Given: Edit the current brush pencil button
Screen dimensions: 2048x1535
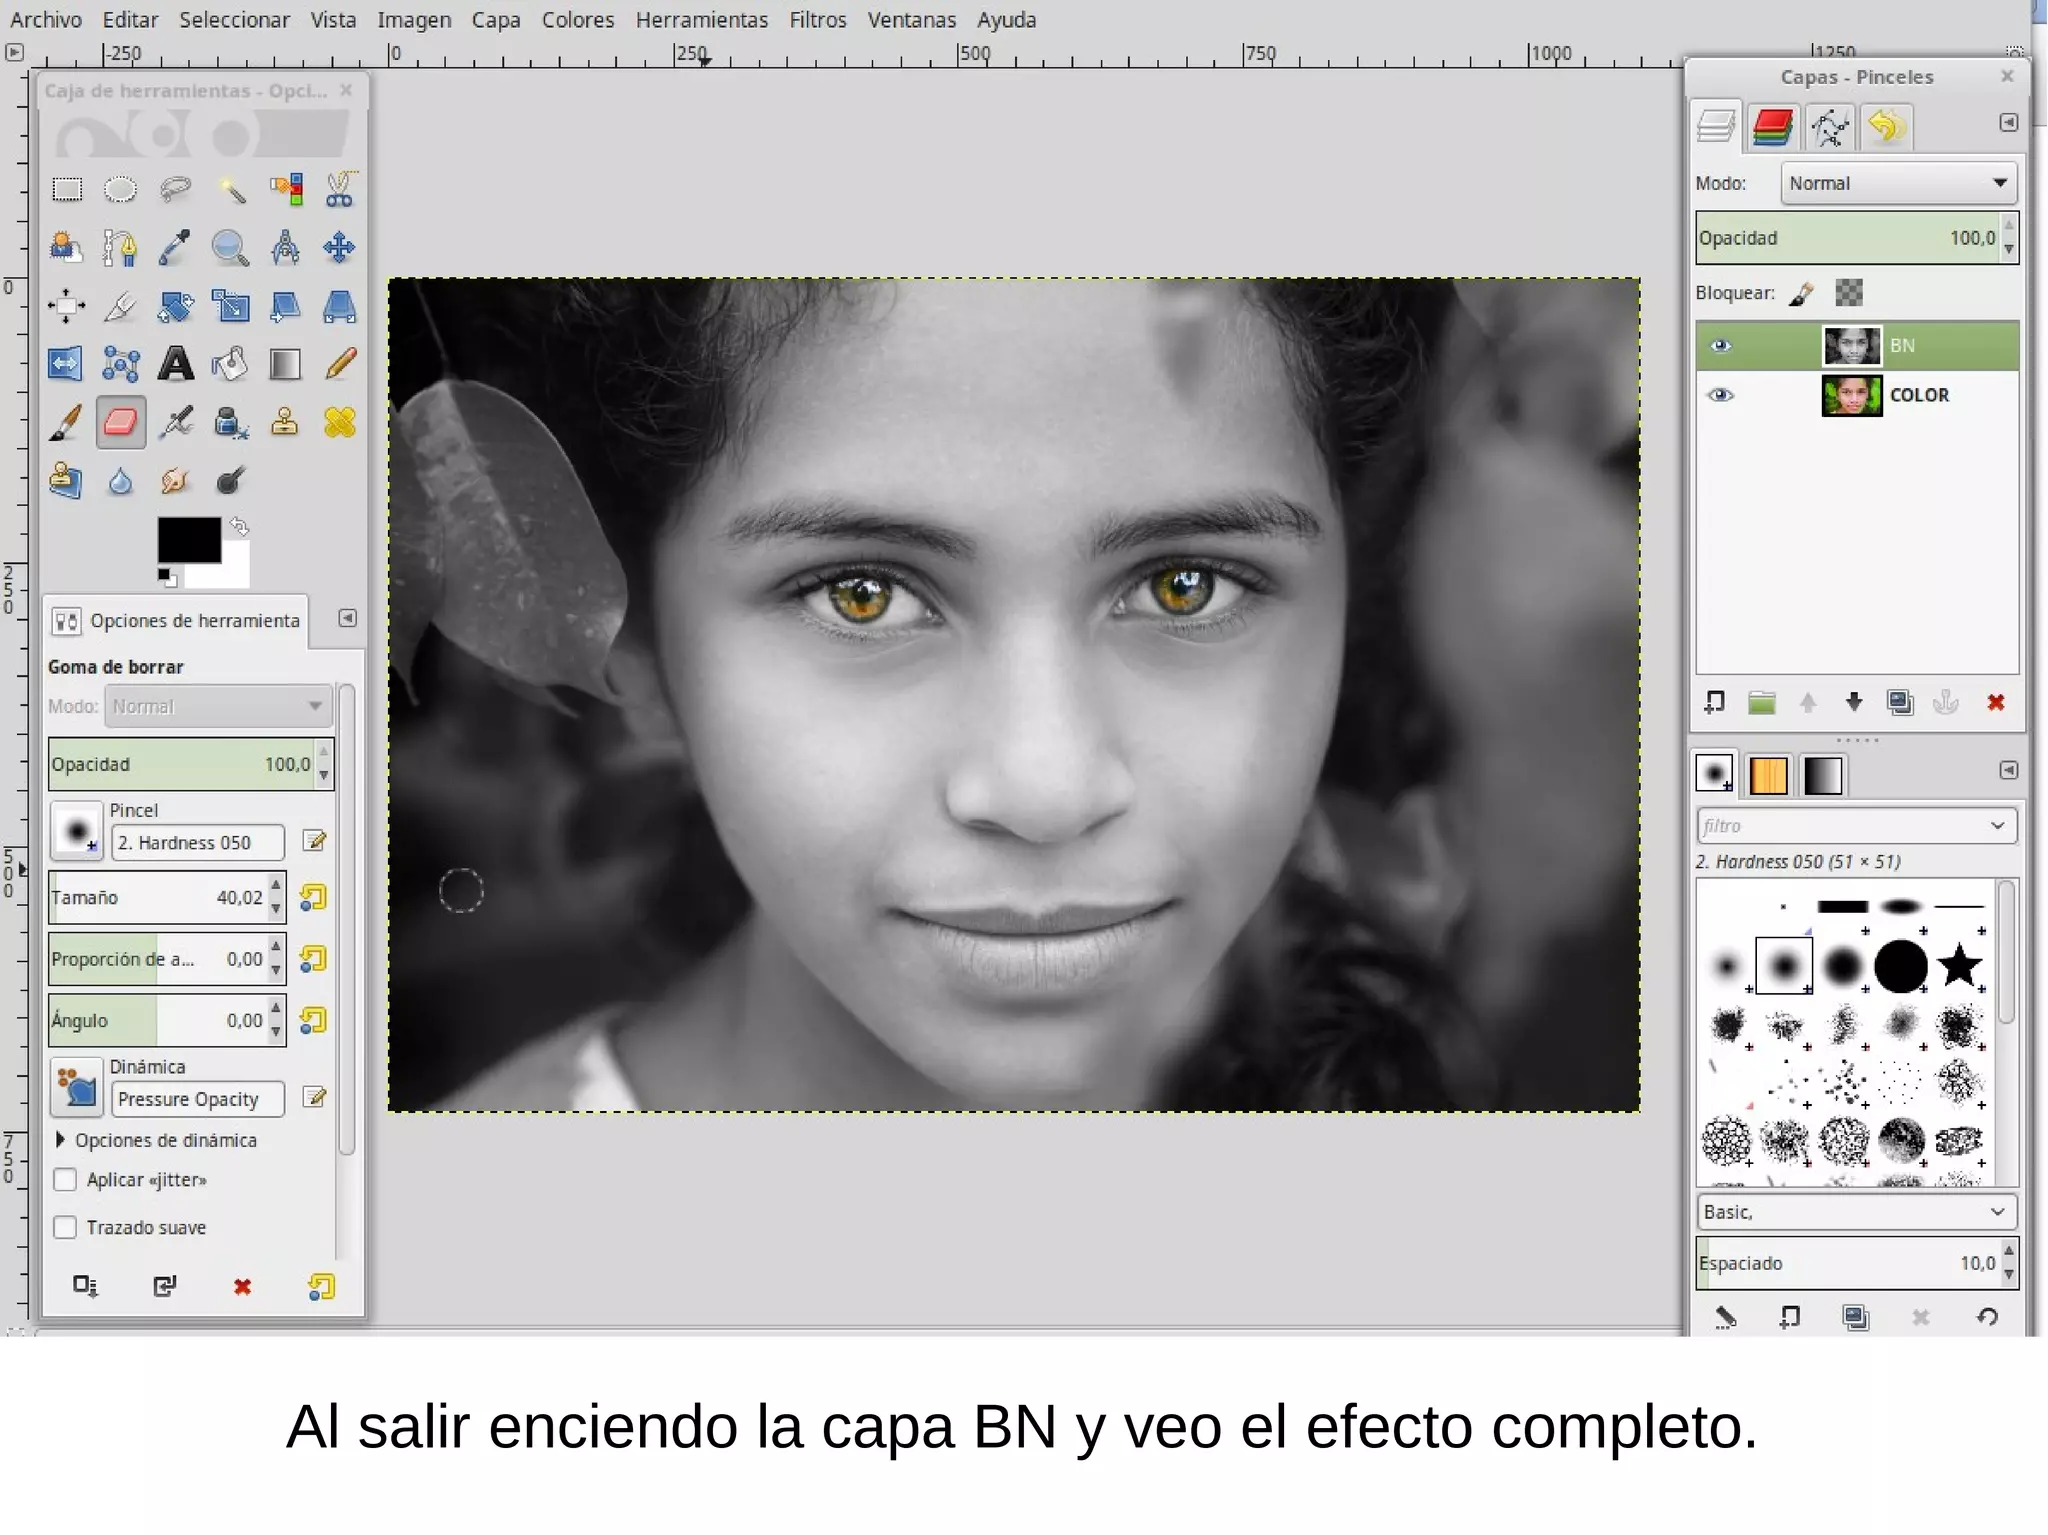Looking at the screenshot, I should point(314,842).
